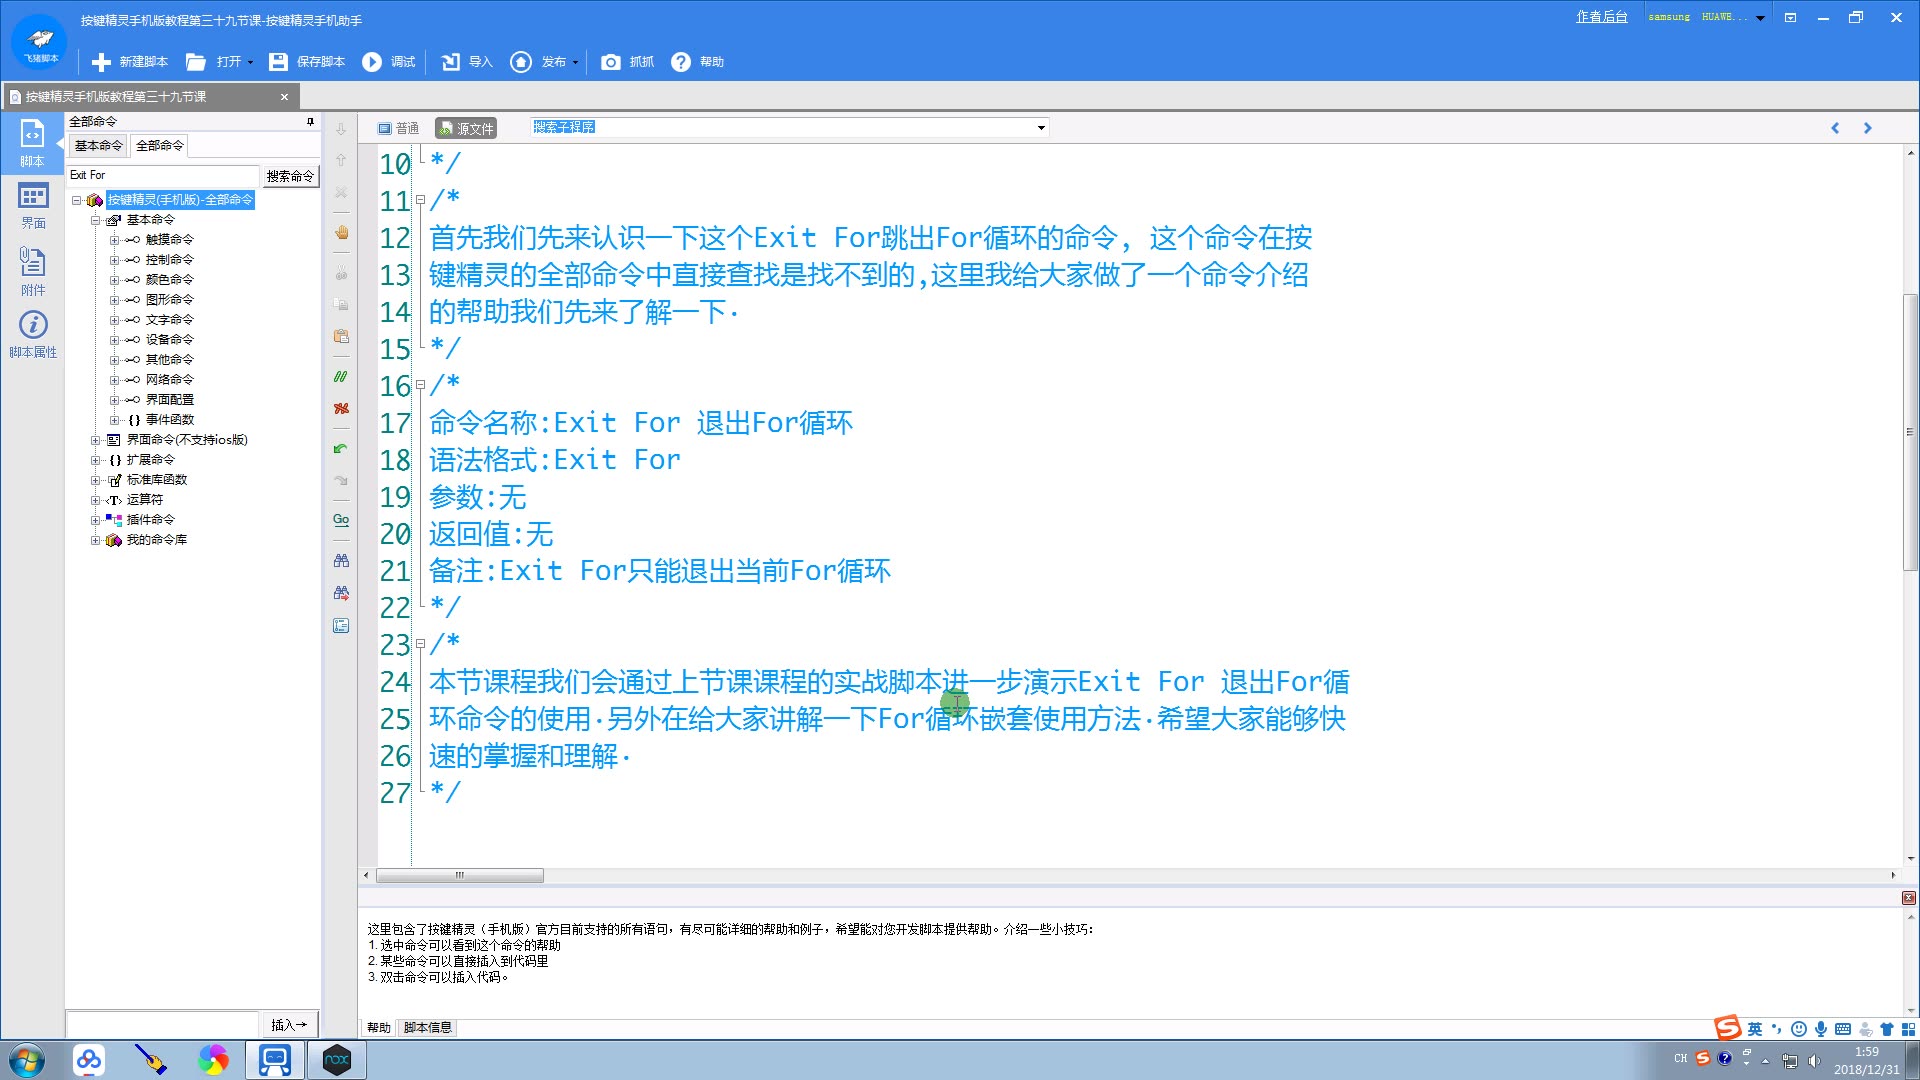Click the 新建脚本 new script button
The width and height of the screenshot is (1920, 1080).
coord(130,62)
